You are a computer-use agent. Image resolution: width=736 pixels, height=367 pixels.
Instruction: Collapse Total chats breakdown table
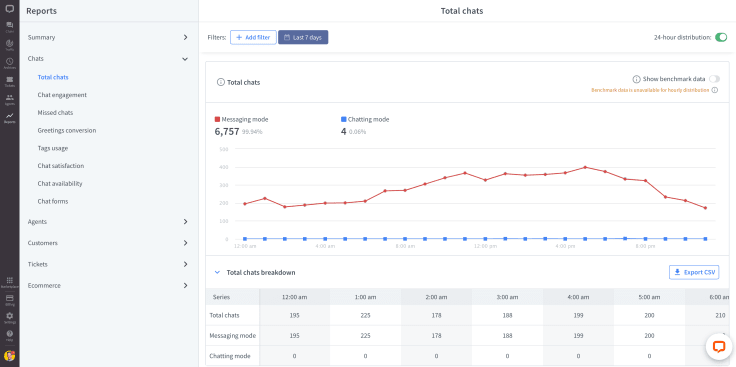217,272
